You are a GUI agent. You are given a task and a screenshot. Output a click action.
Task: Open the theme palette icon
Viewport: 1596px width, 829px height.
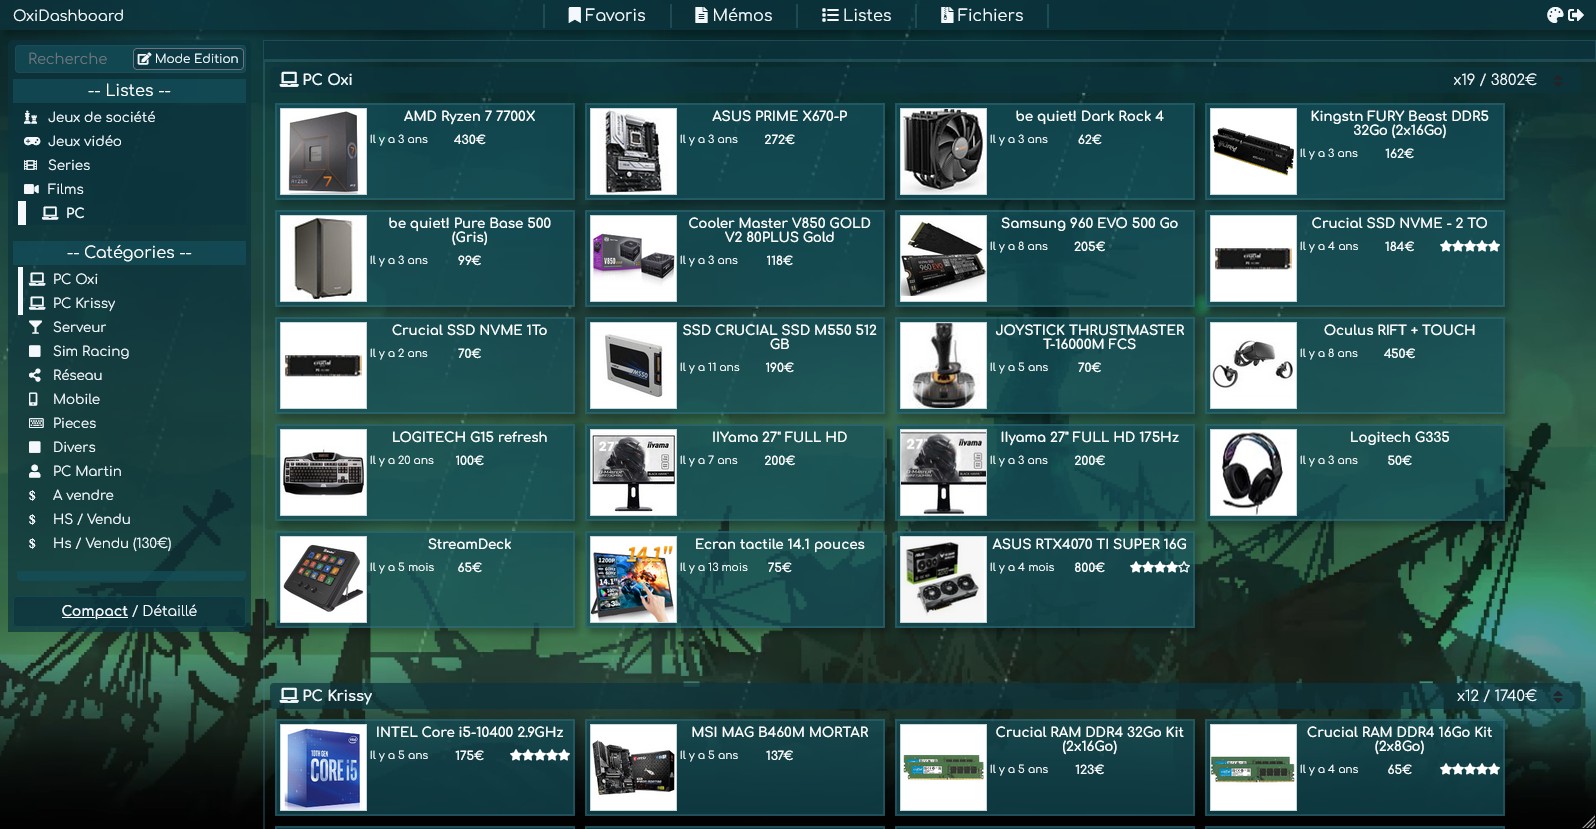[x=1554, y=15]
